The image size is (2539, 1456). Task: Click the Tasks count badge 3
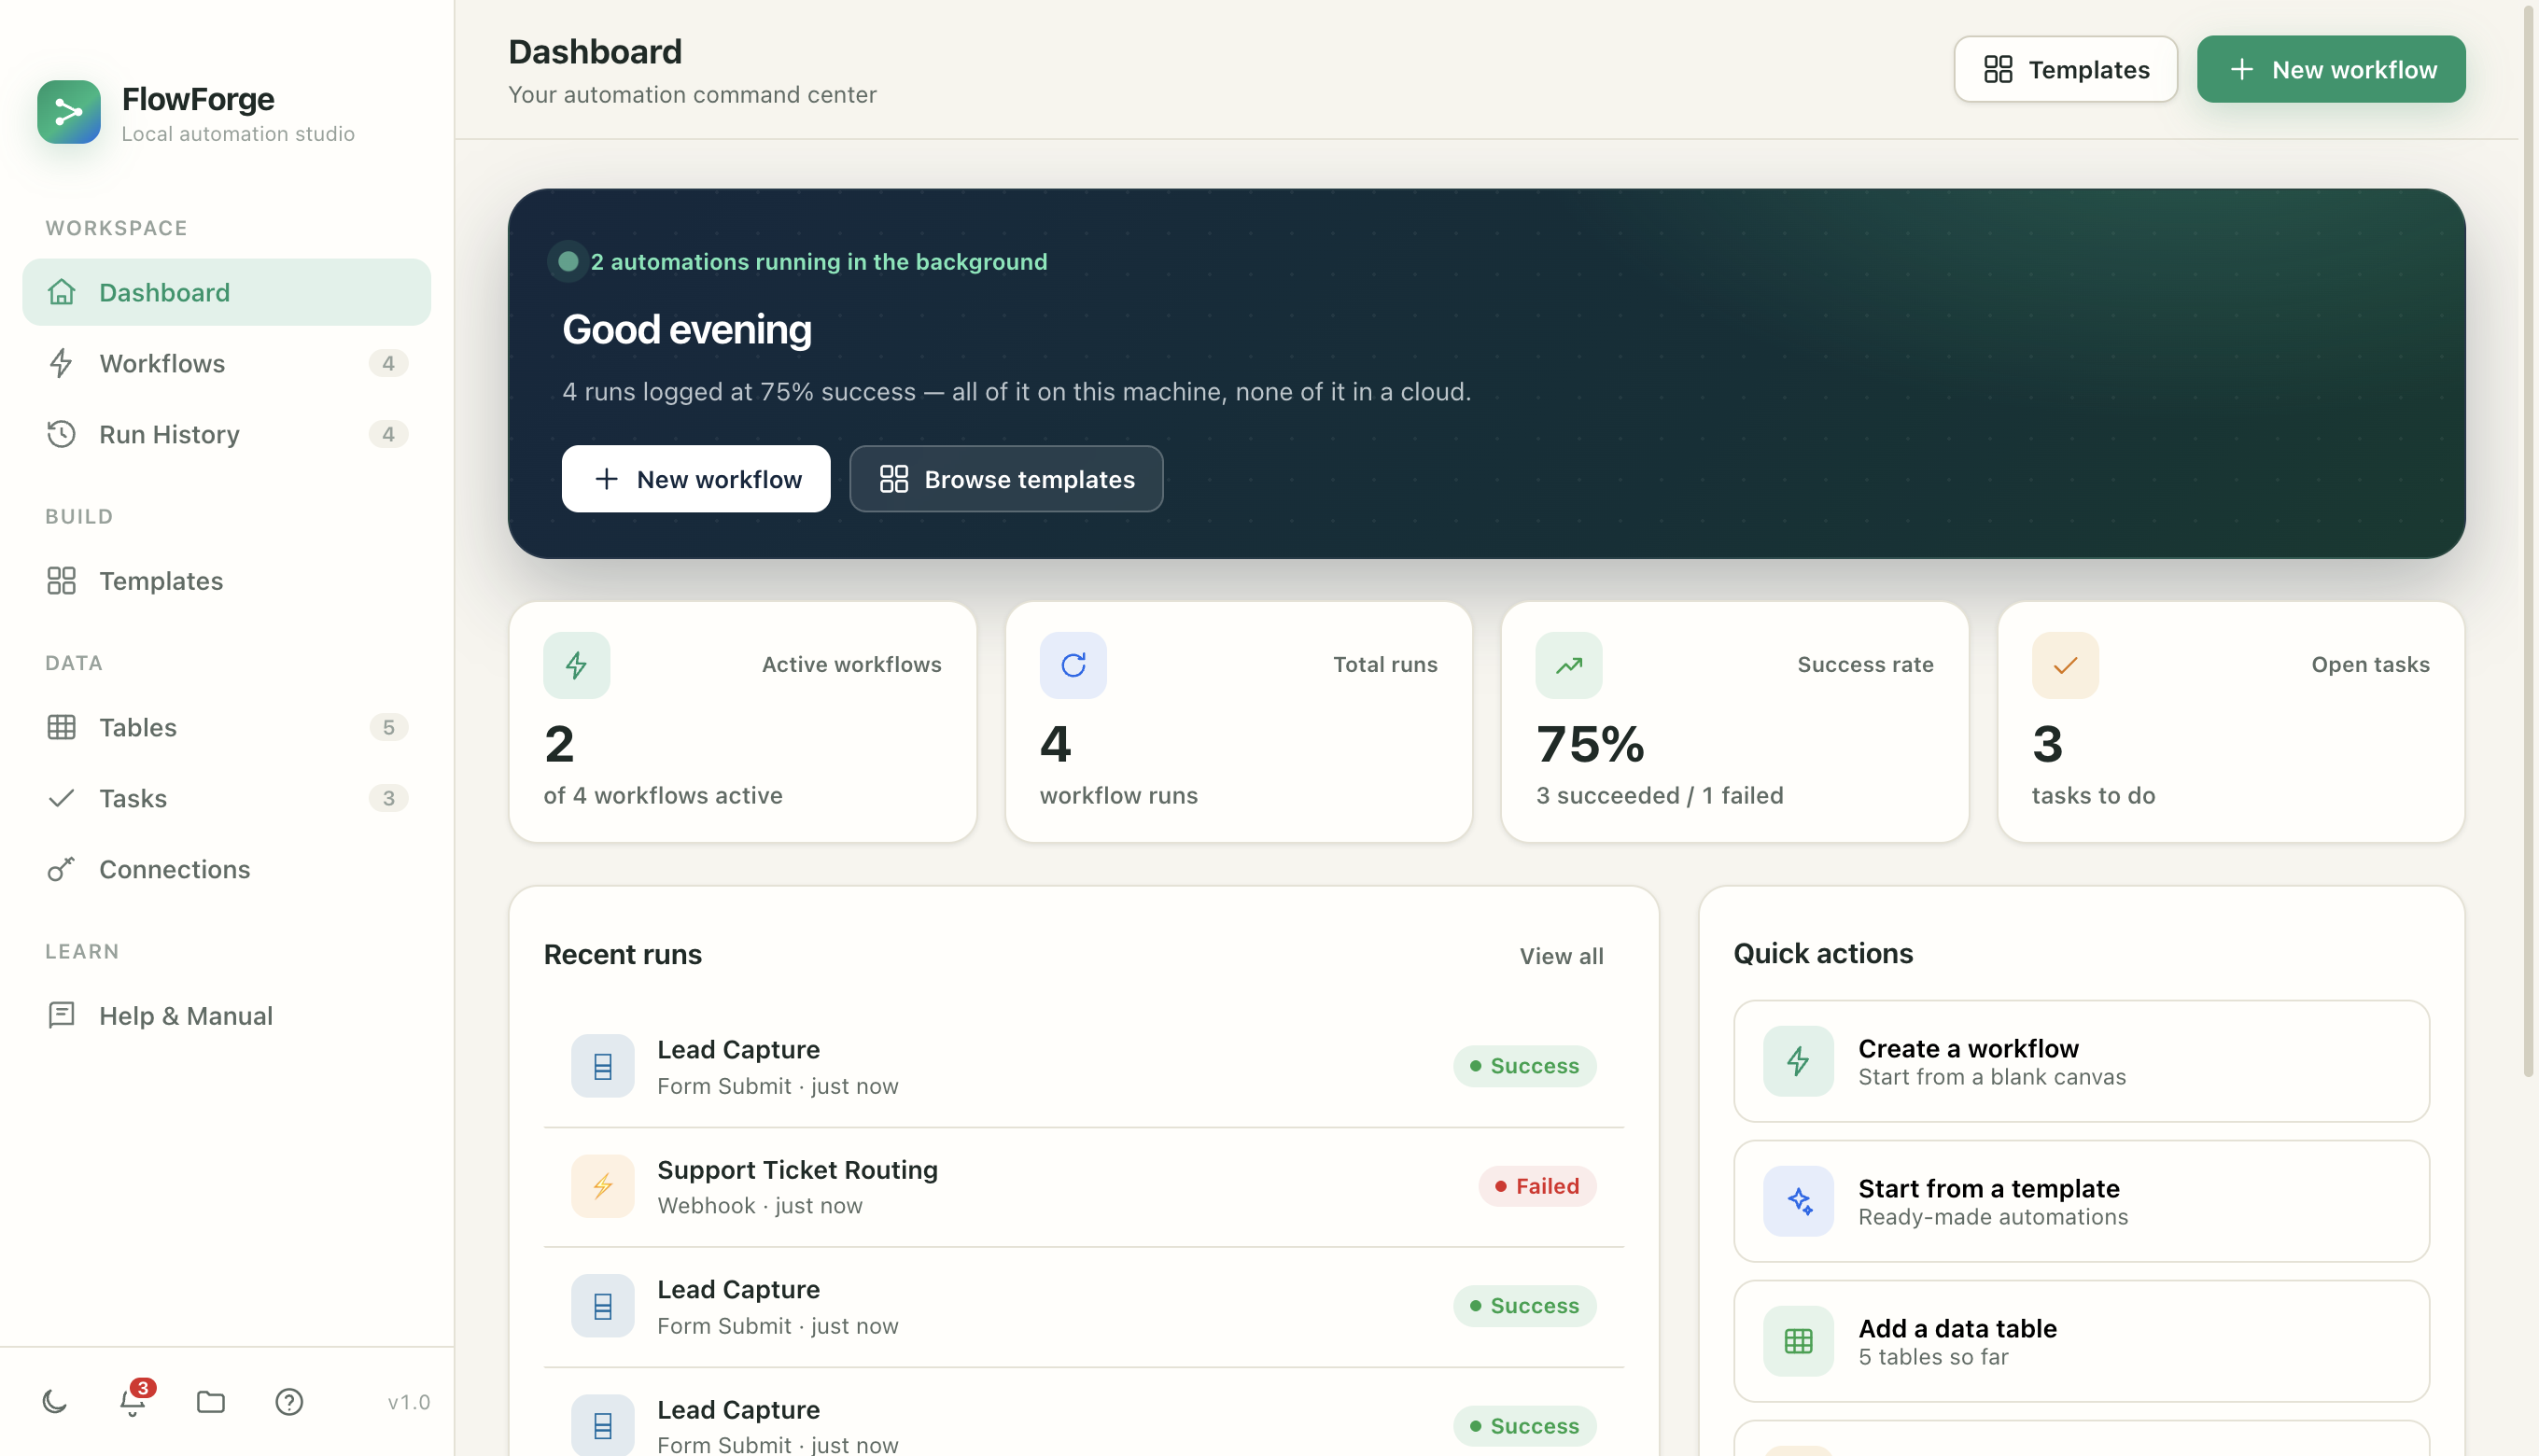tap(389, 798)
